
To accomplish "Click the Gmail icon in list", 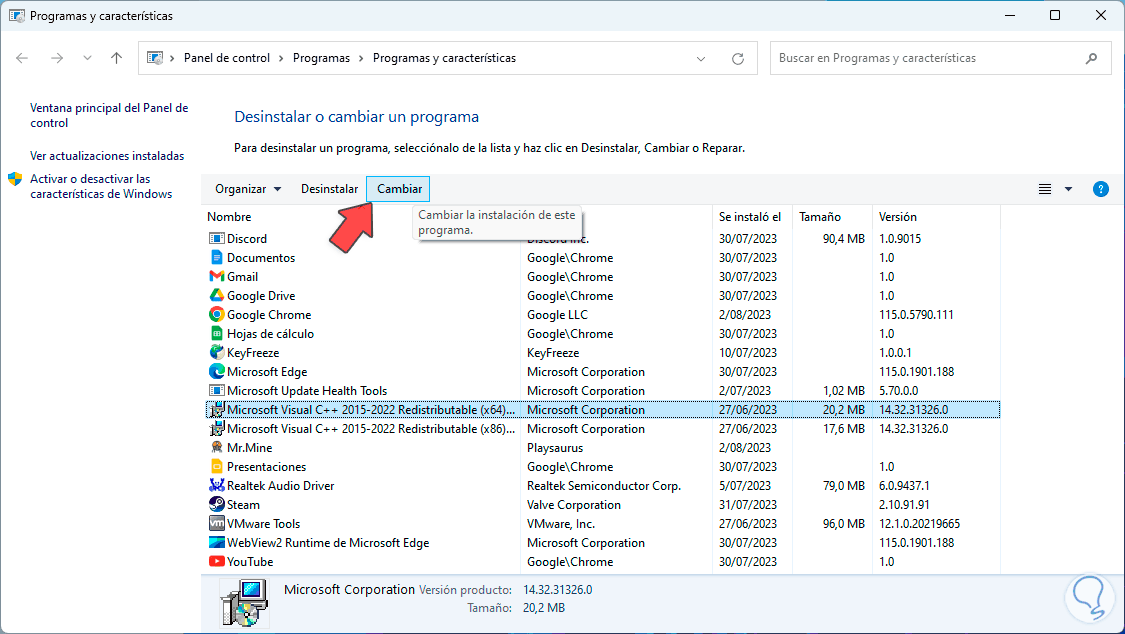I will coord(216,276).
